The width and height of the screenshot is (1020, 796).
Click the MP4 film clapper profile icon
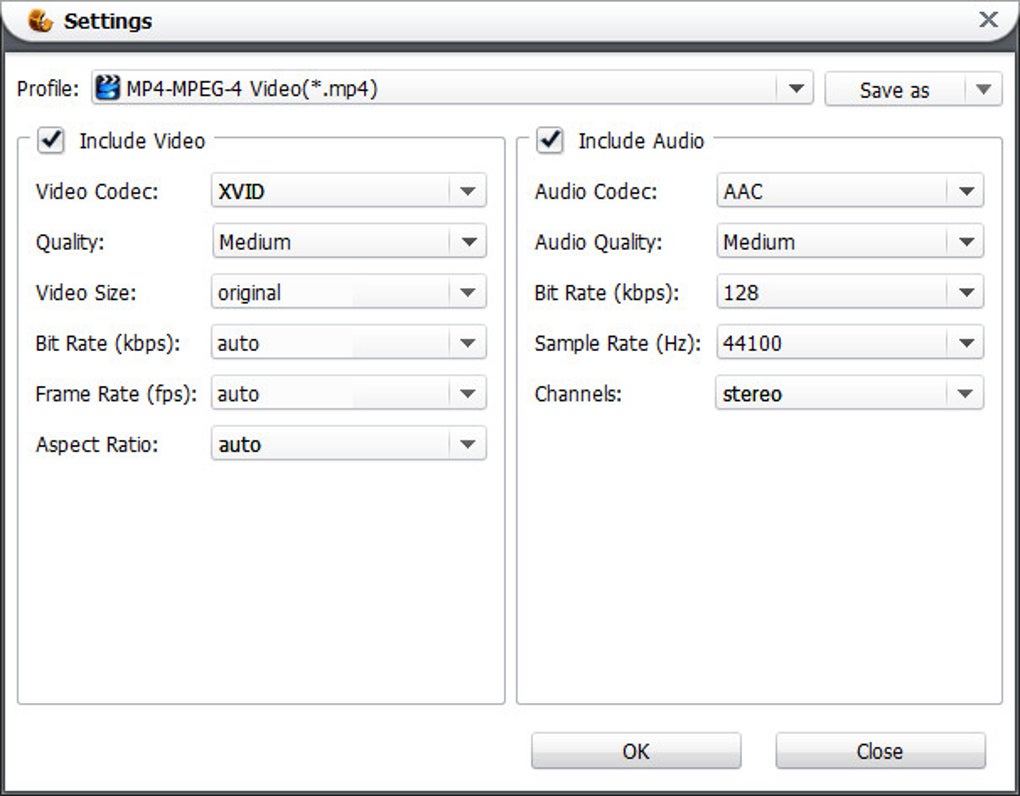click(x=107, y=89)
